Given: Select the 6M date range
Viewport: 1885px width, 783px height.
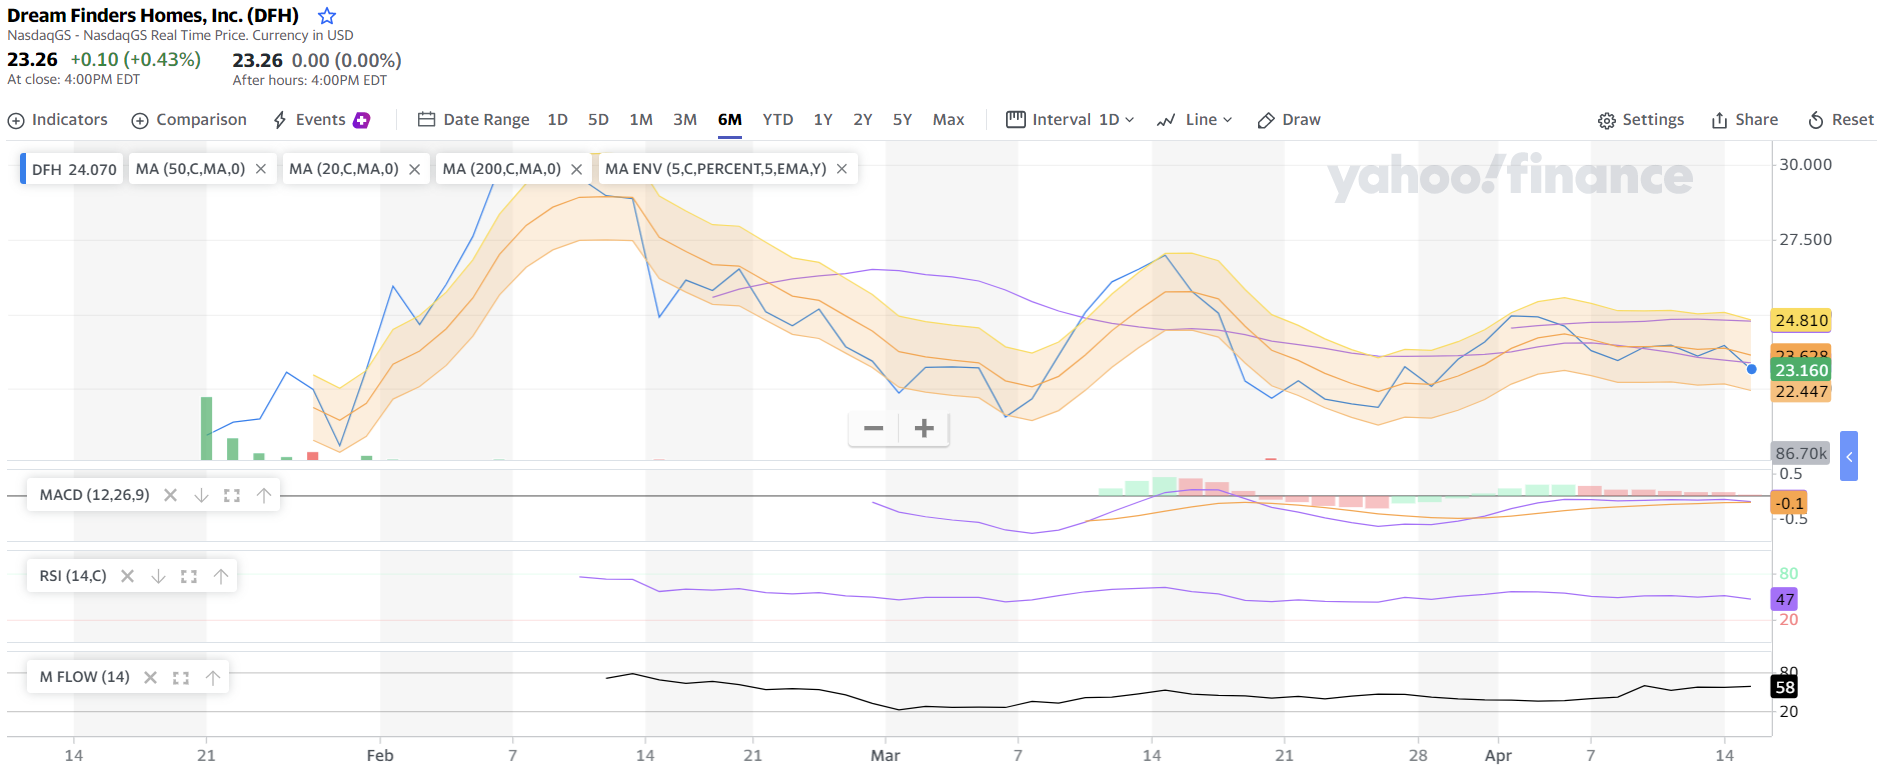Looking at the screenshot, I should (x=730, y=120).
